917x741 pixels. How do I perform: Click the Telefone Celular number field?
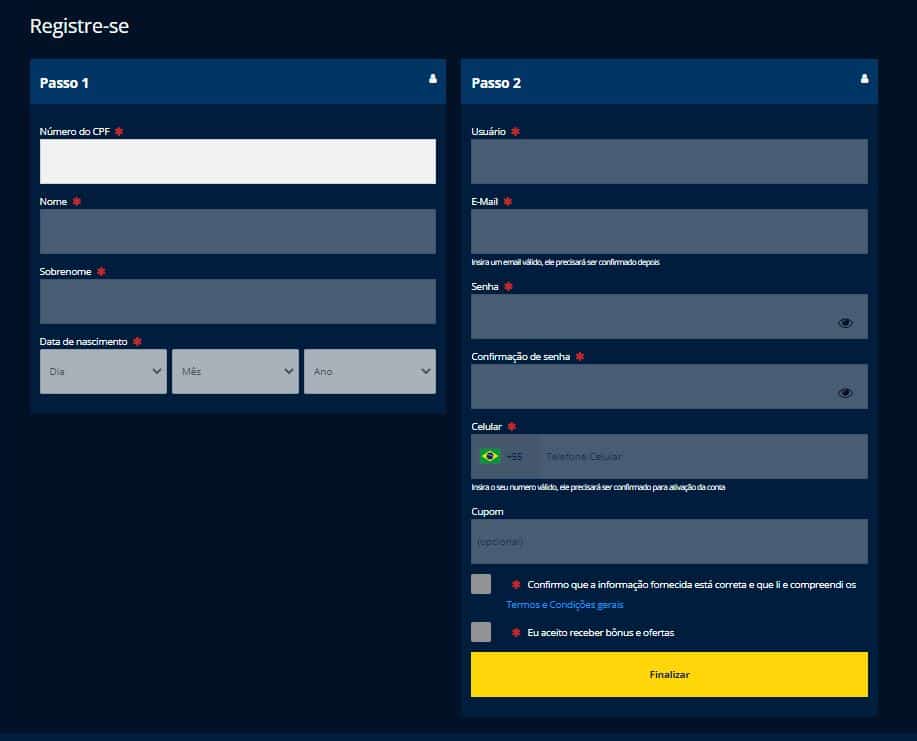pyautogui.click(x=700, y=457)
